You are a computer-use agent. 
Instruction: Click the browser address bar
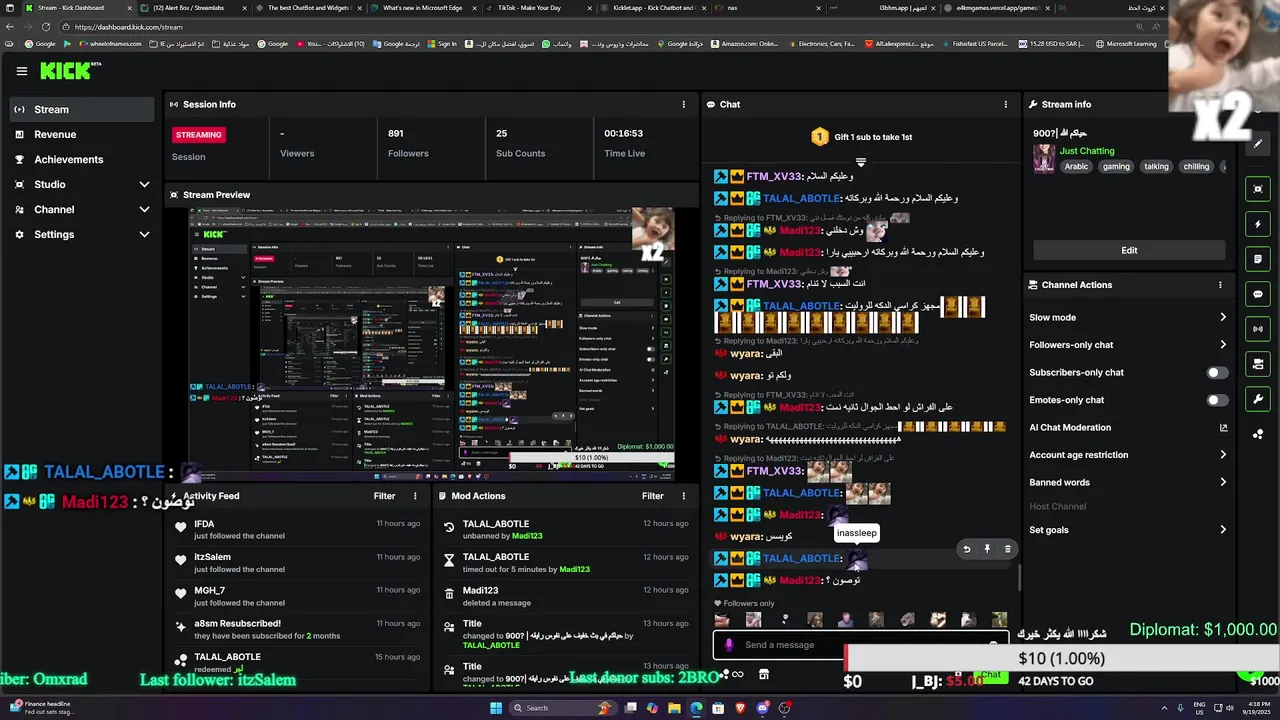coord(600,27)
